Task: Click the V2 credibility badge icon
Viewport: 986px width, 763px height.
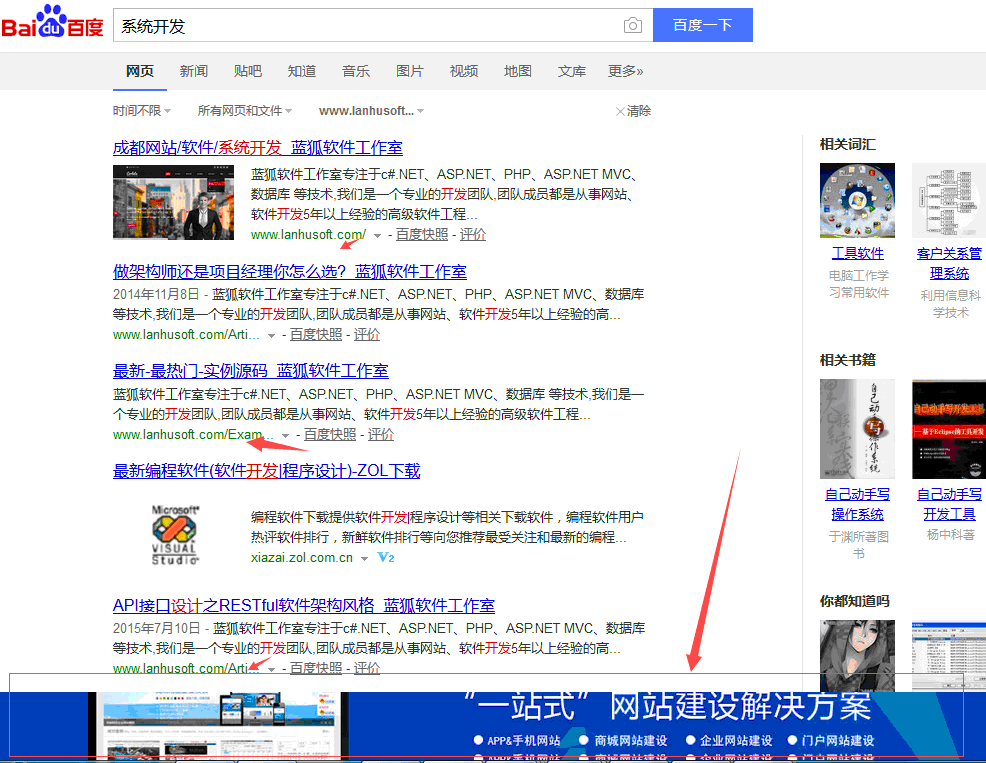Action: click(385, 557)
